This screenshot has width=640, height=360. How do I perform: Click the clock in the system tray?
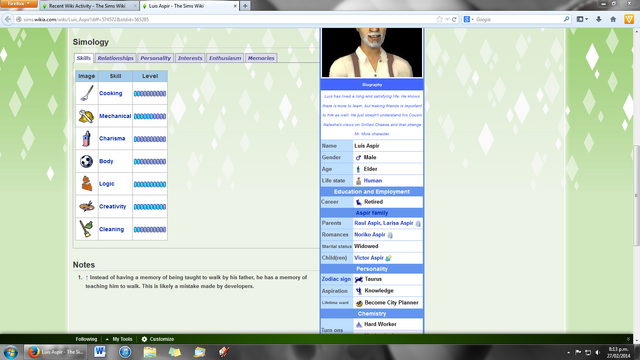click(x=618, y=353)
